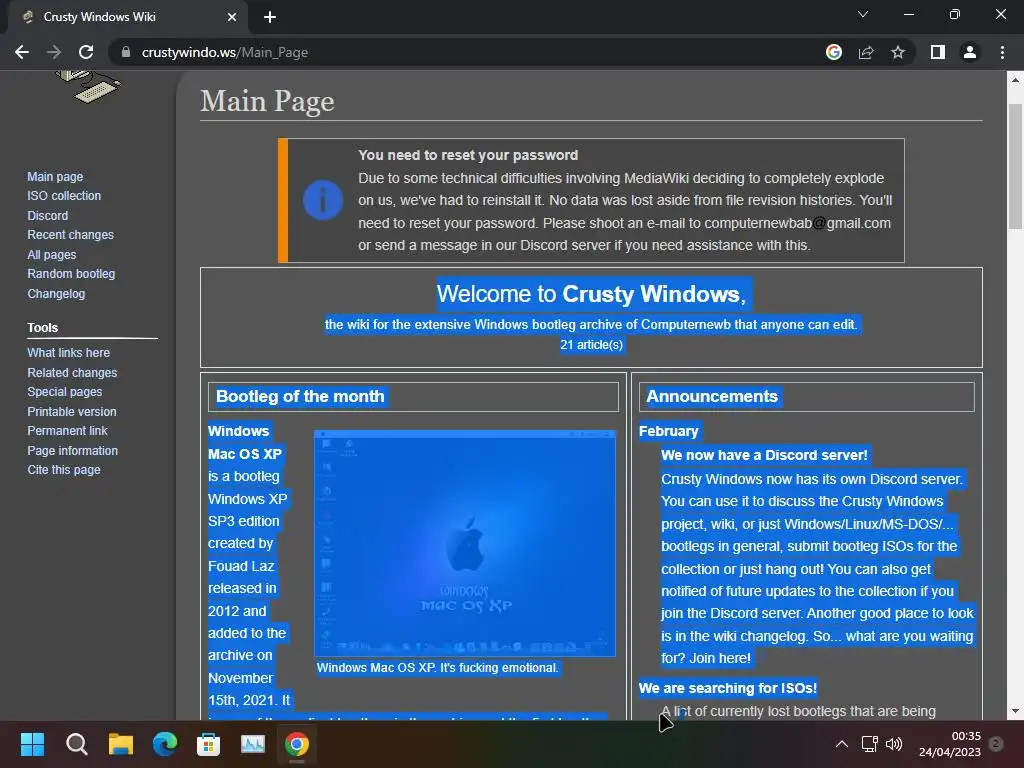
Task: View Recent changes in sidebar
Action: coord(71,234)
